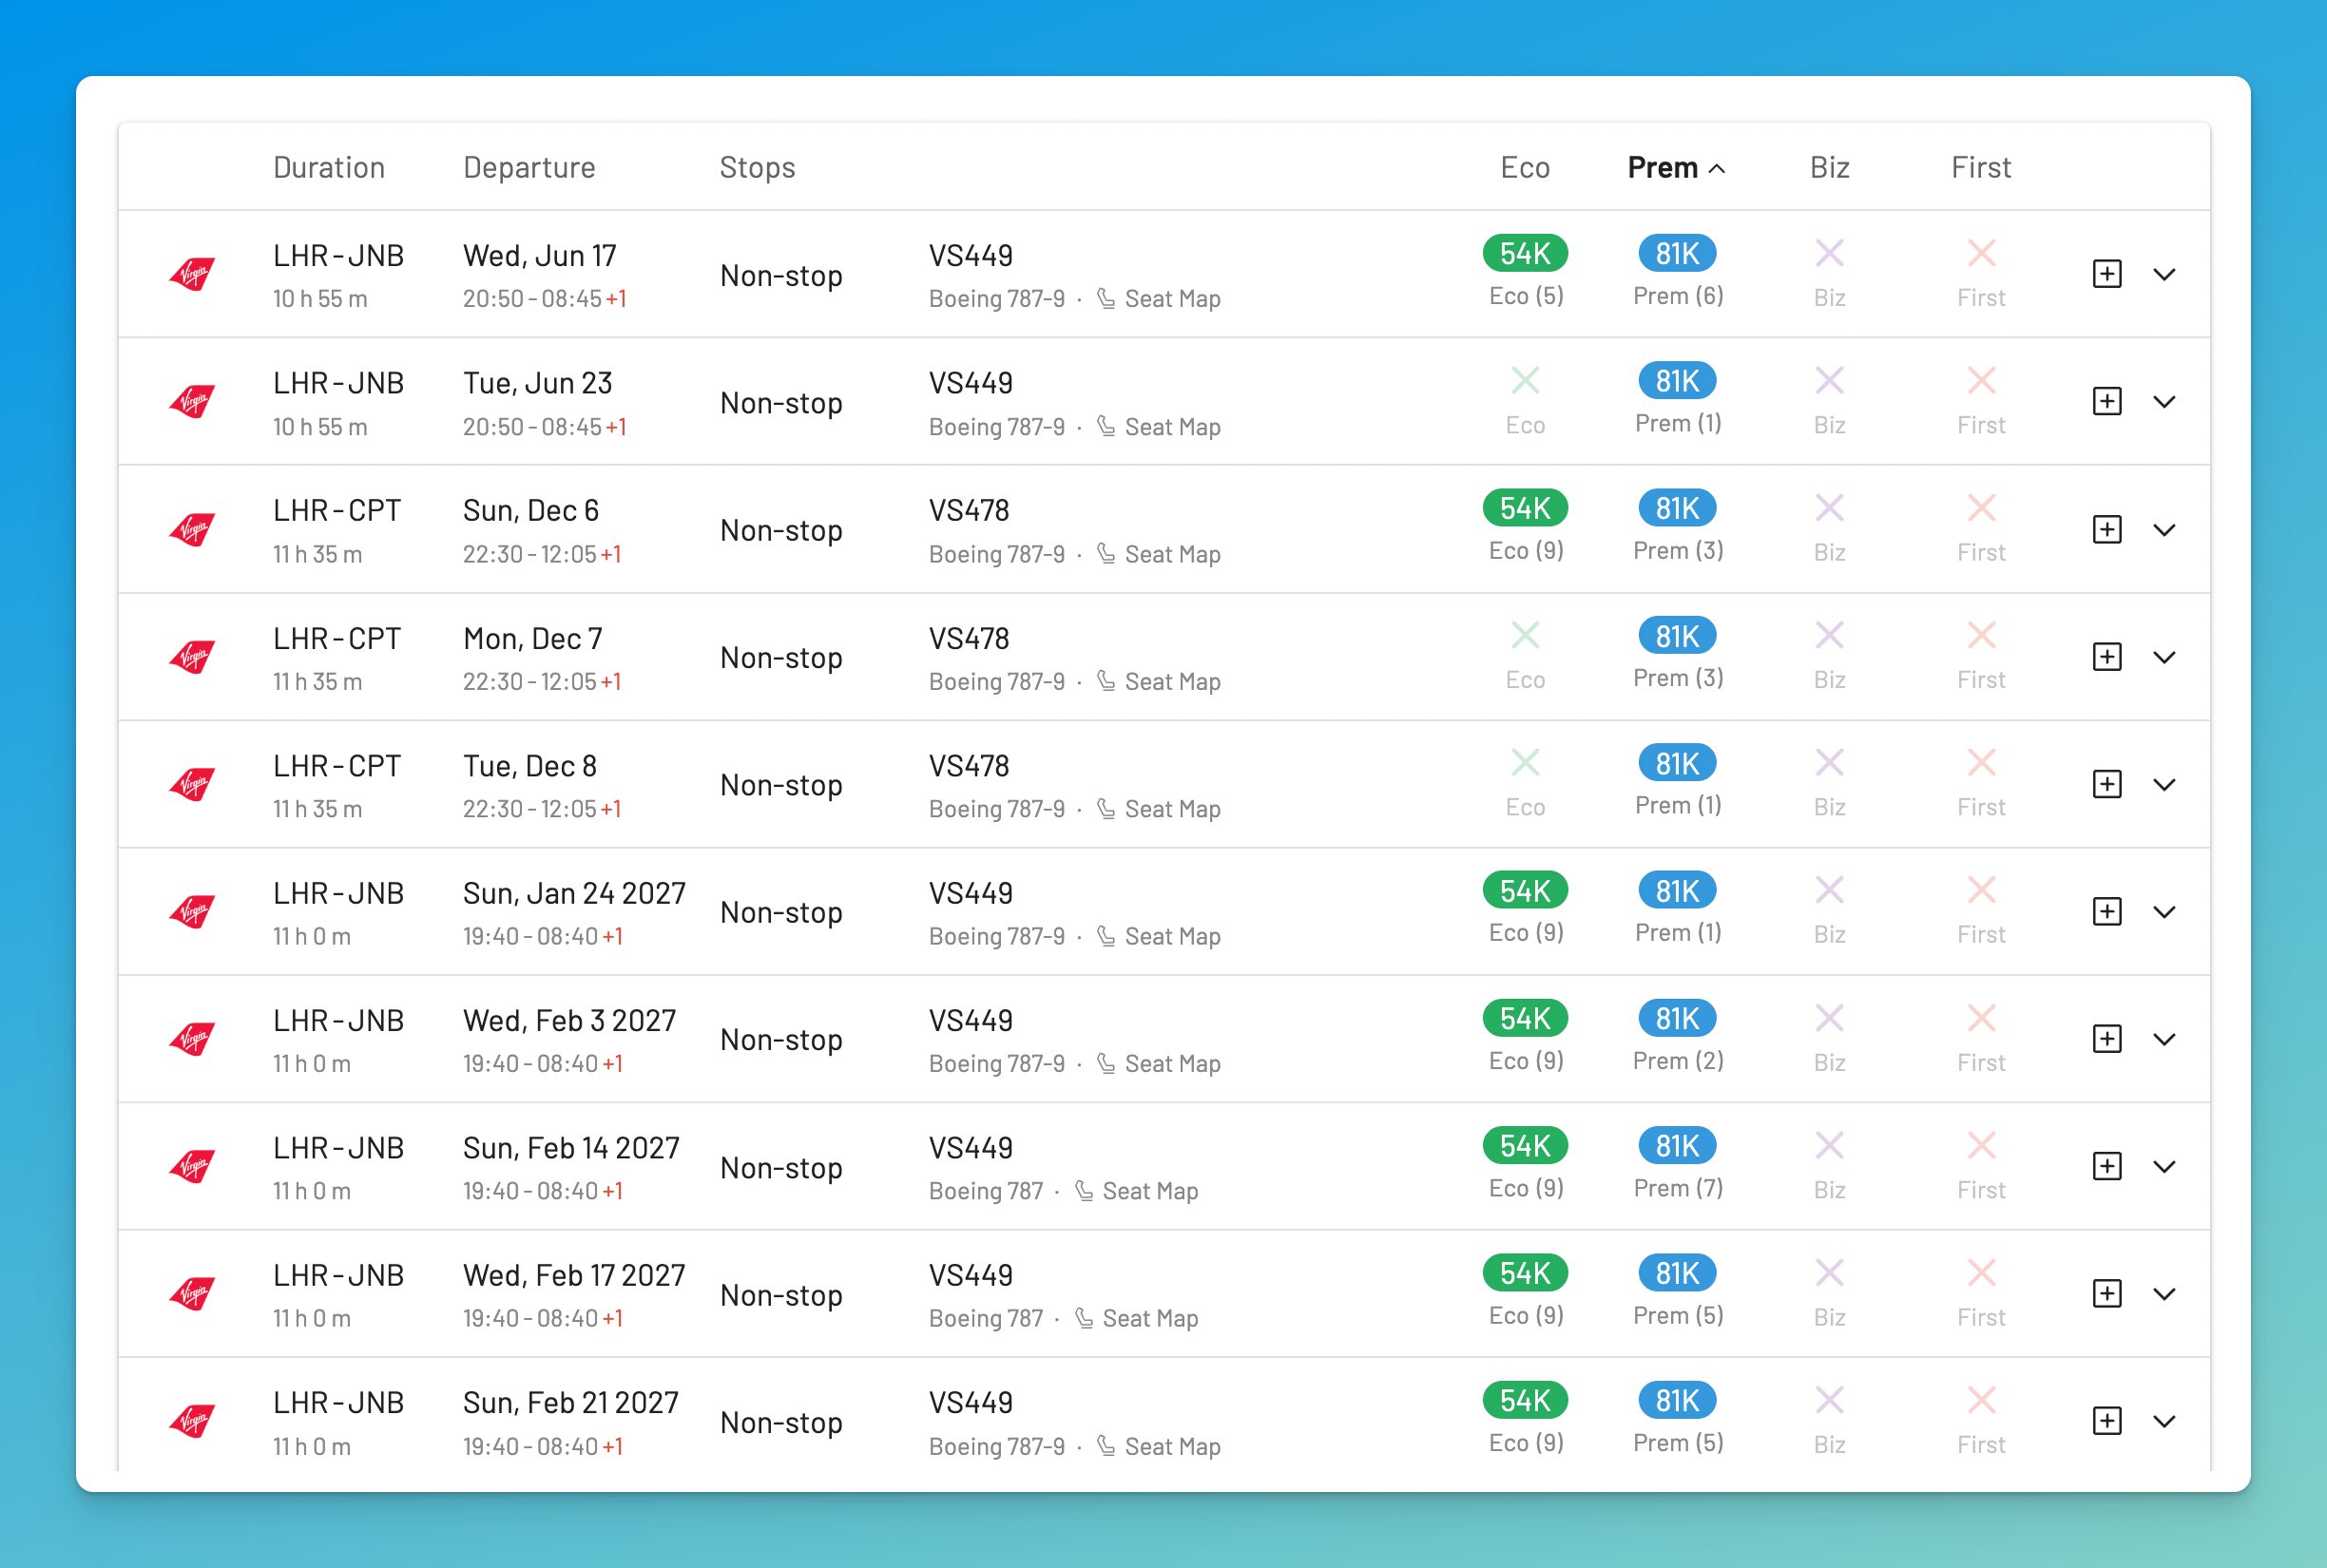Click unavailable Biz X icon for Tue, Dec 8
2327x1568 pixels.
click(x=1829, y=763)
